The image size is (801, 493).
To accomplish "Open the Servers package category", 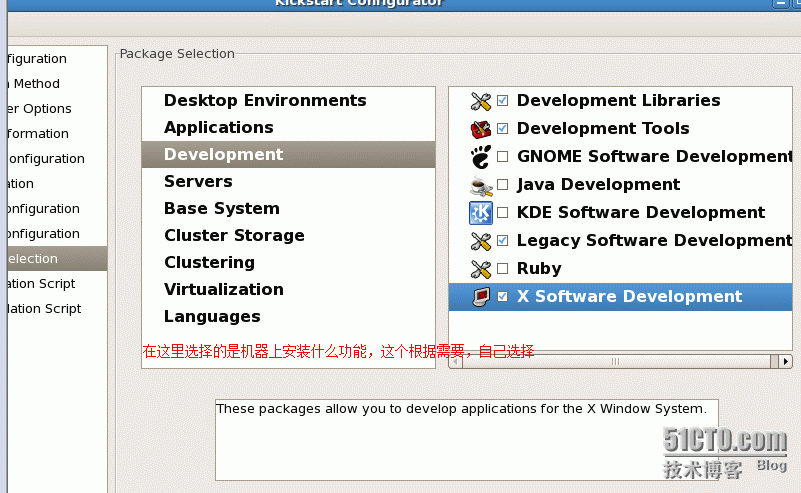I will 198,182.
